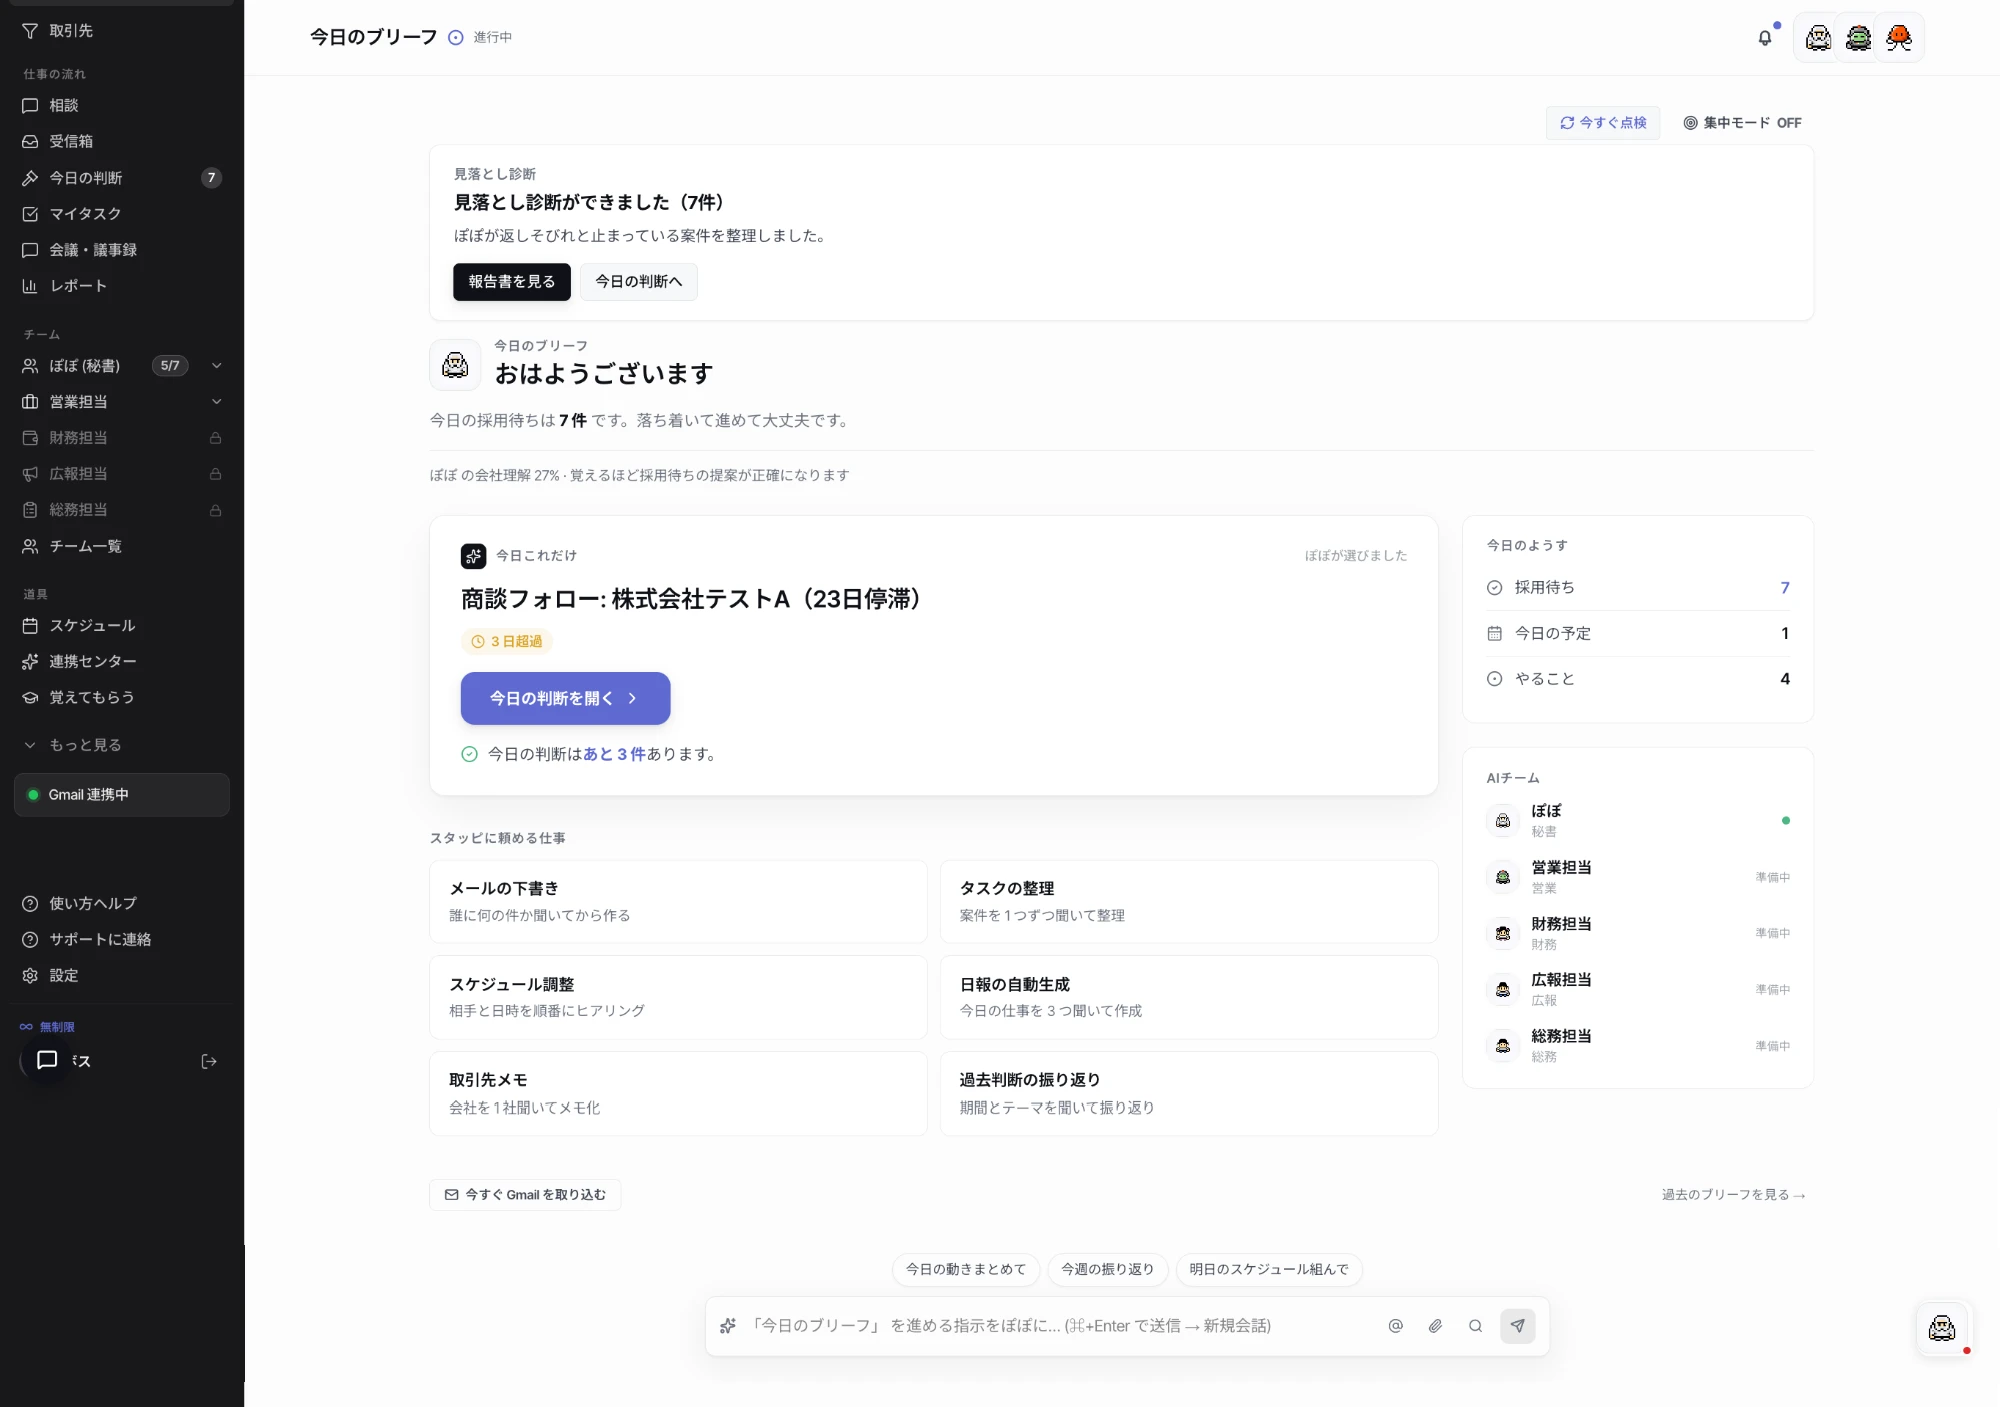
Task: Click 営業担当 avatar in AIチーム list
Action: point(1503,877)
